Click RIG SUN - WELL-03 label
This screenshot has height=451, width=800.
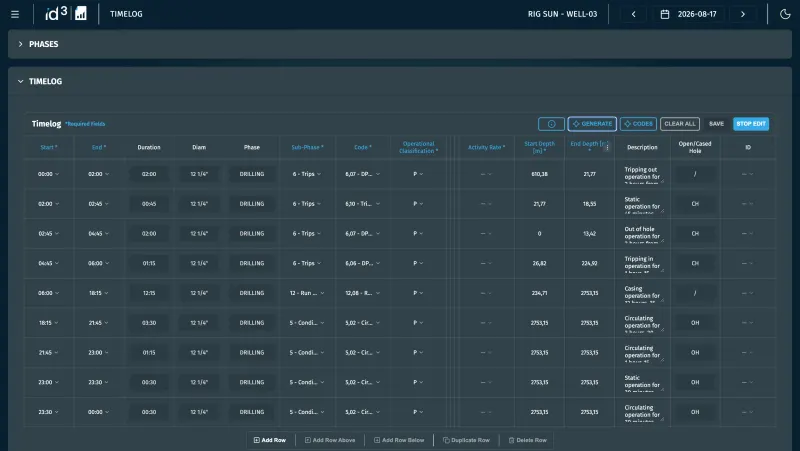pos(562,14)
